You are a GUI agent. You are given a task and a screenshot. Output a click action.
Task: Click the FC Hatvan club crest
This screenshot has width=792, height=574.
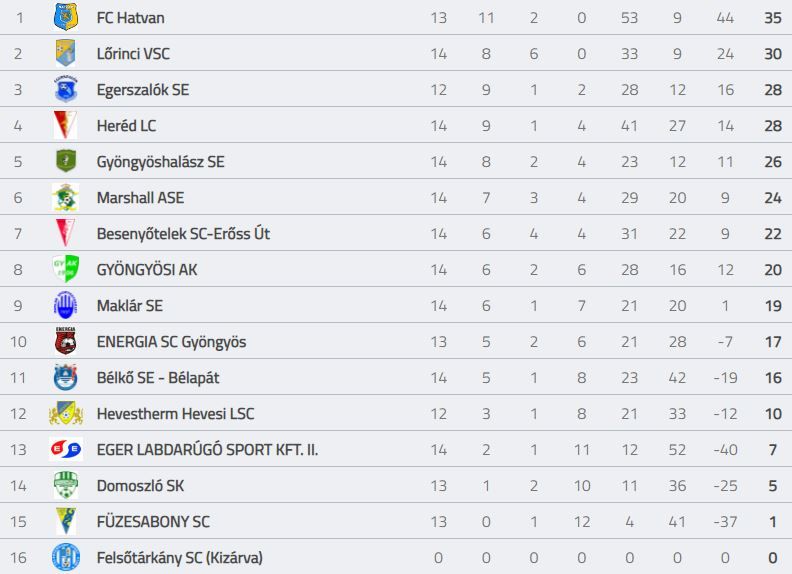click(x=66, y=17)
